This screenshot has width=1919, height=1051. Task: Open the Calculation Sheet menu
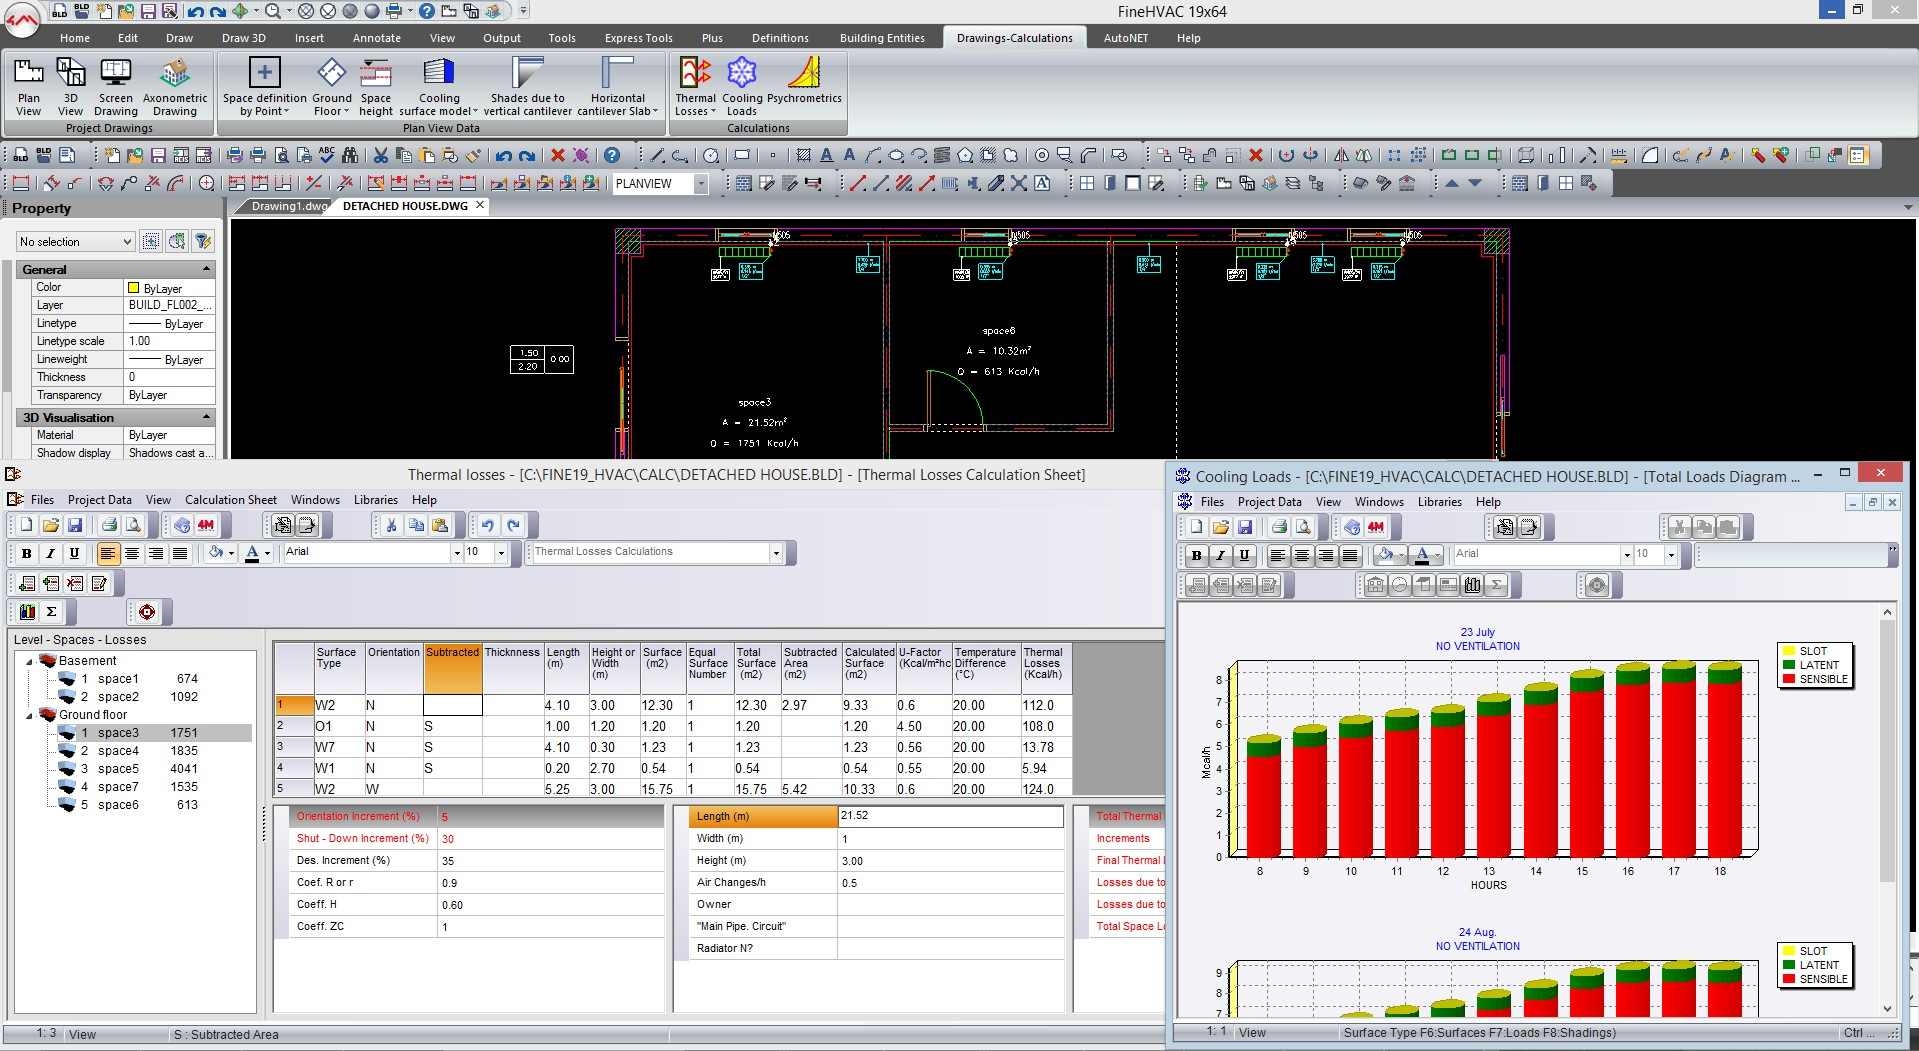pos(230,500)
